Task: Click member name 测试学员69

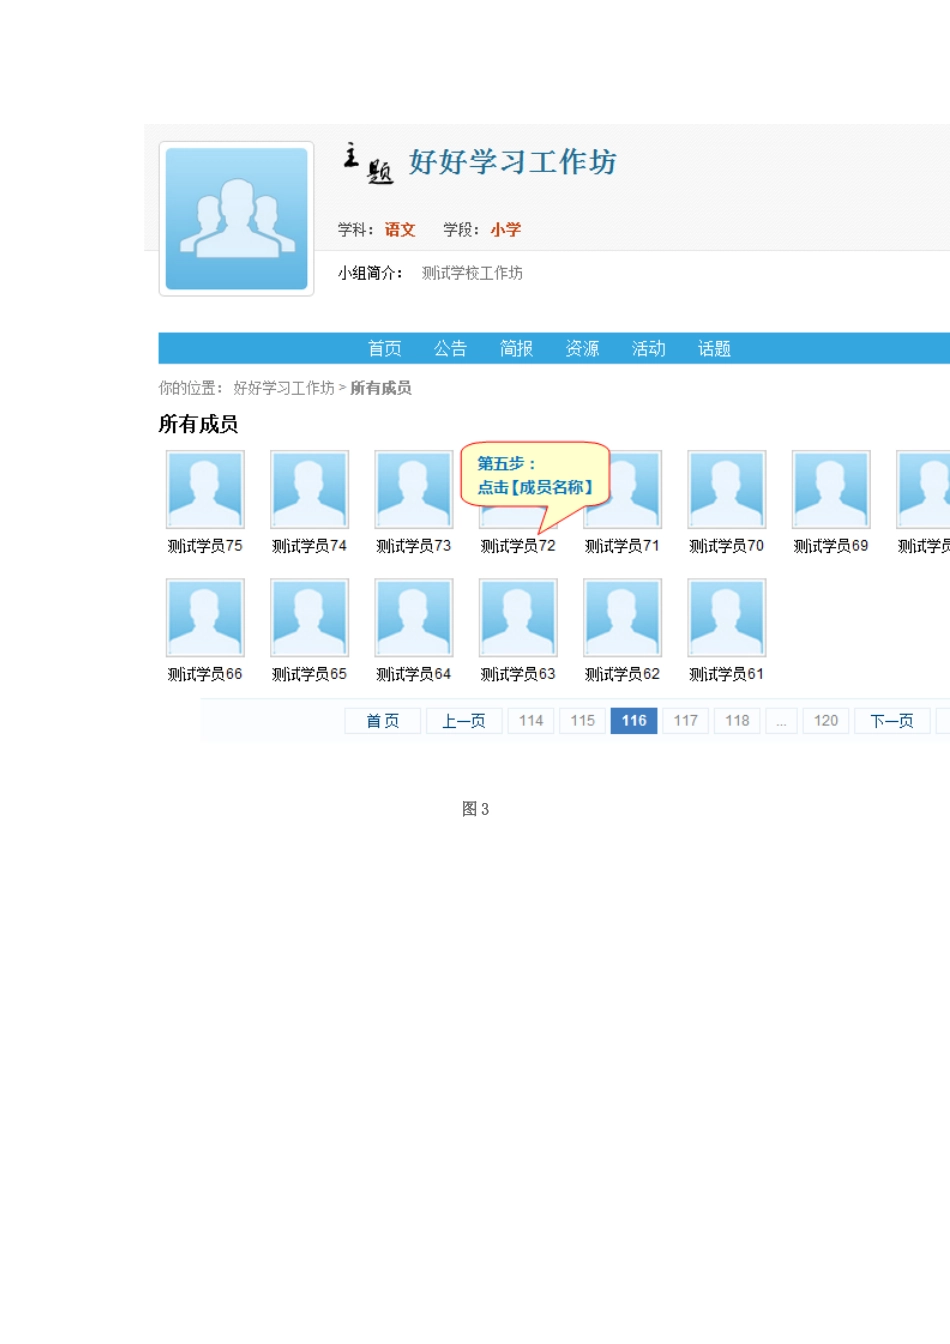Action: click(831, 546)
